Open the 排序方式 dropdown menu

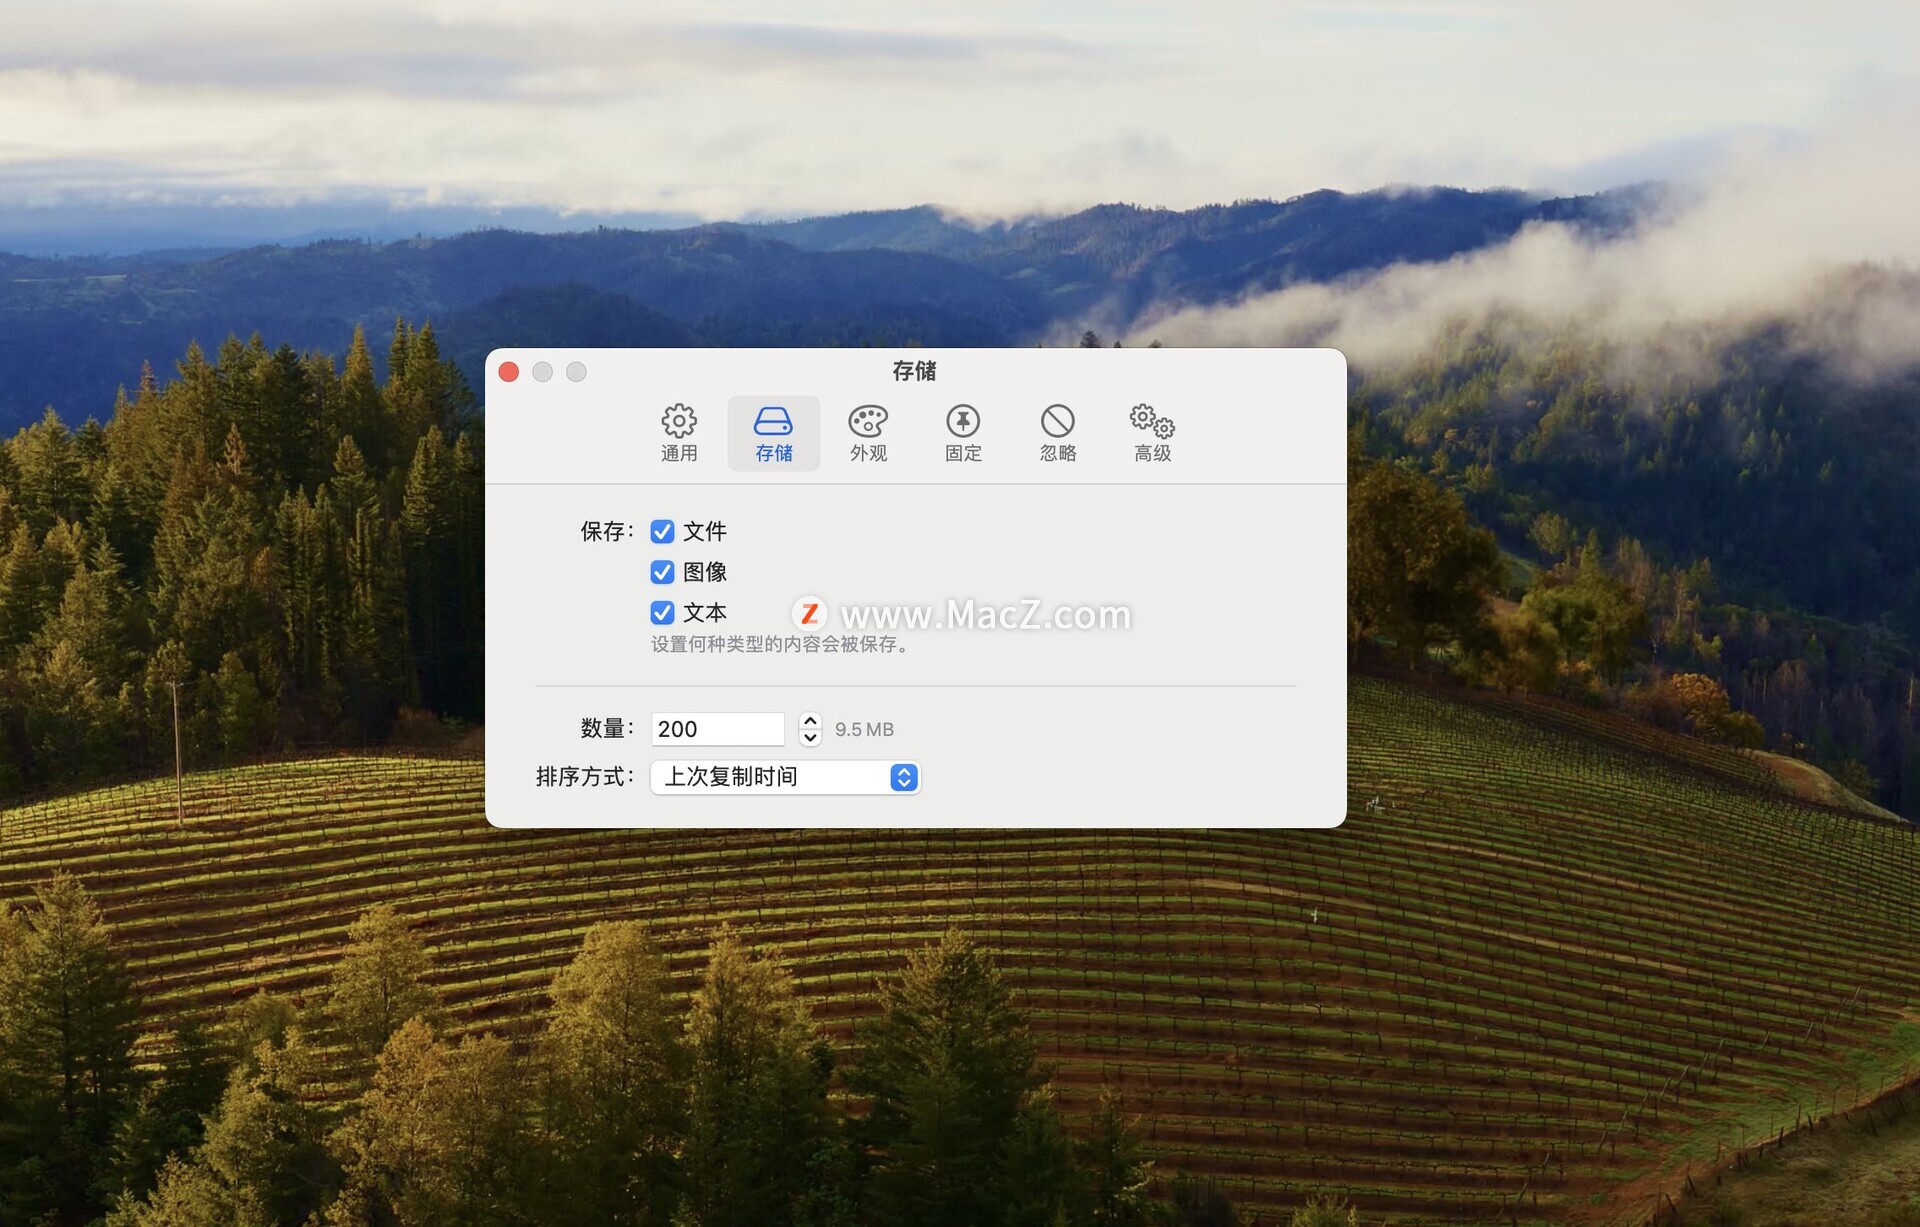point(785,777)
